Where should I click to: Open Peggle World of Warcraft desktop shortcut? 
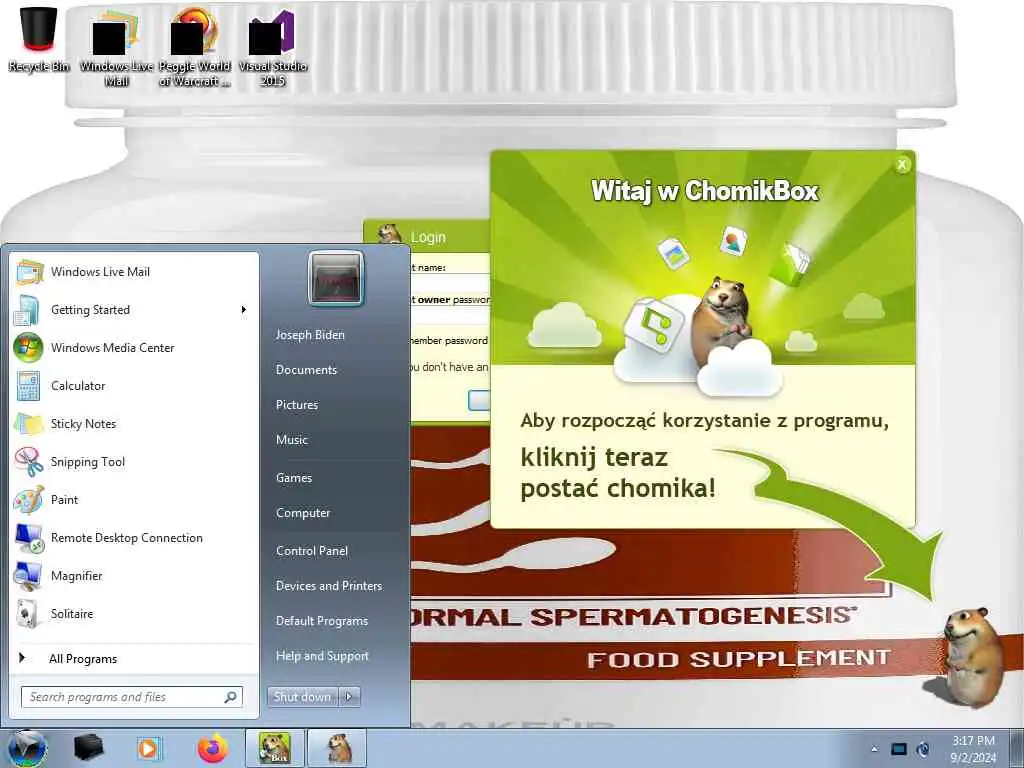click(195, 47)
